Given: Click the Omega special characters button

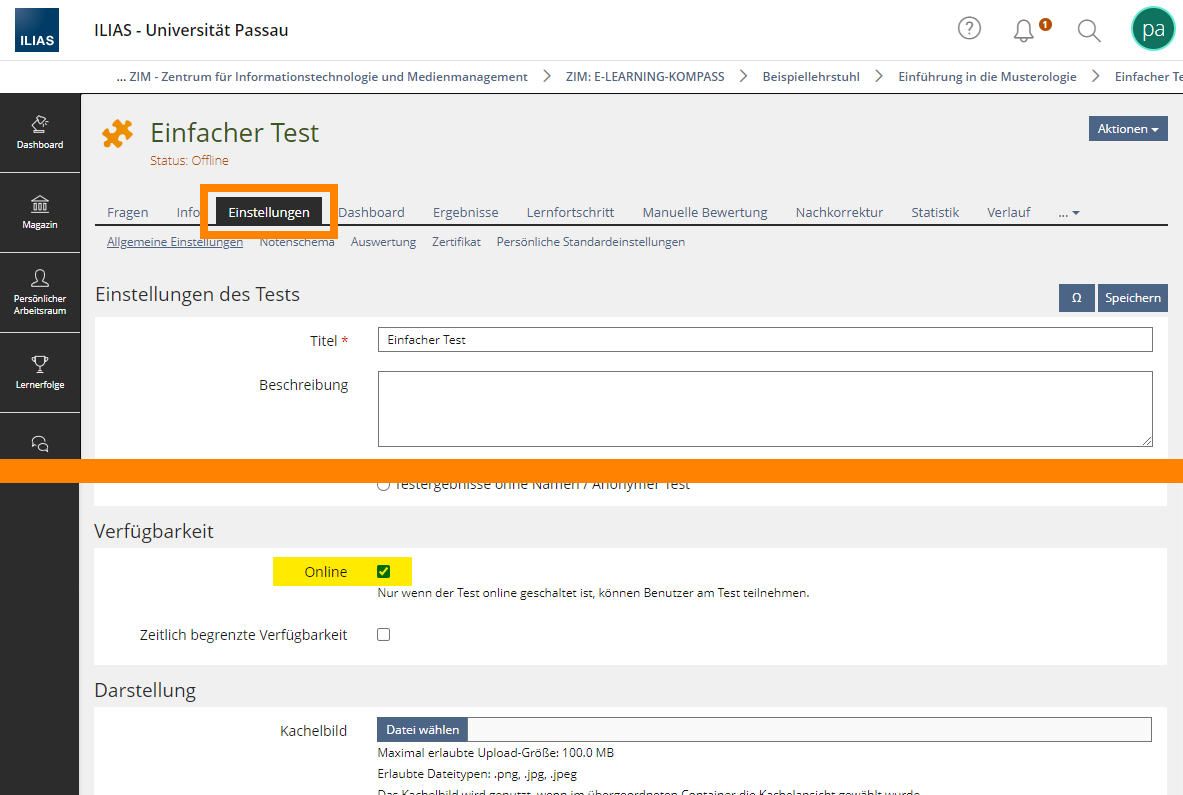Looking at the screenshot, I should pos(1077,298).
